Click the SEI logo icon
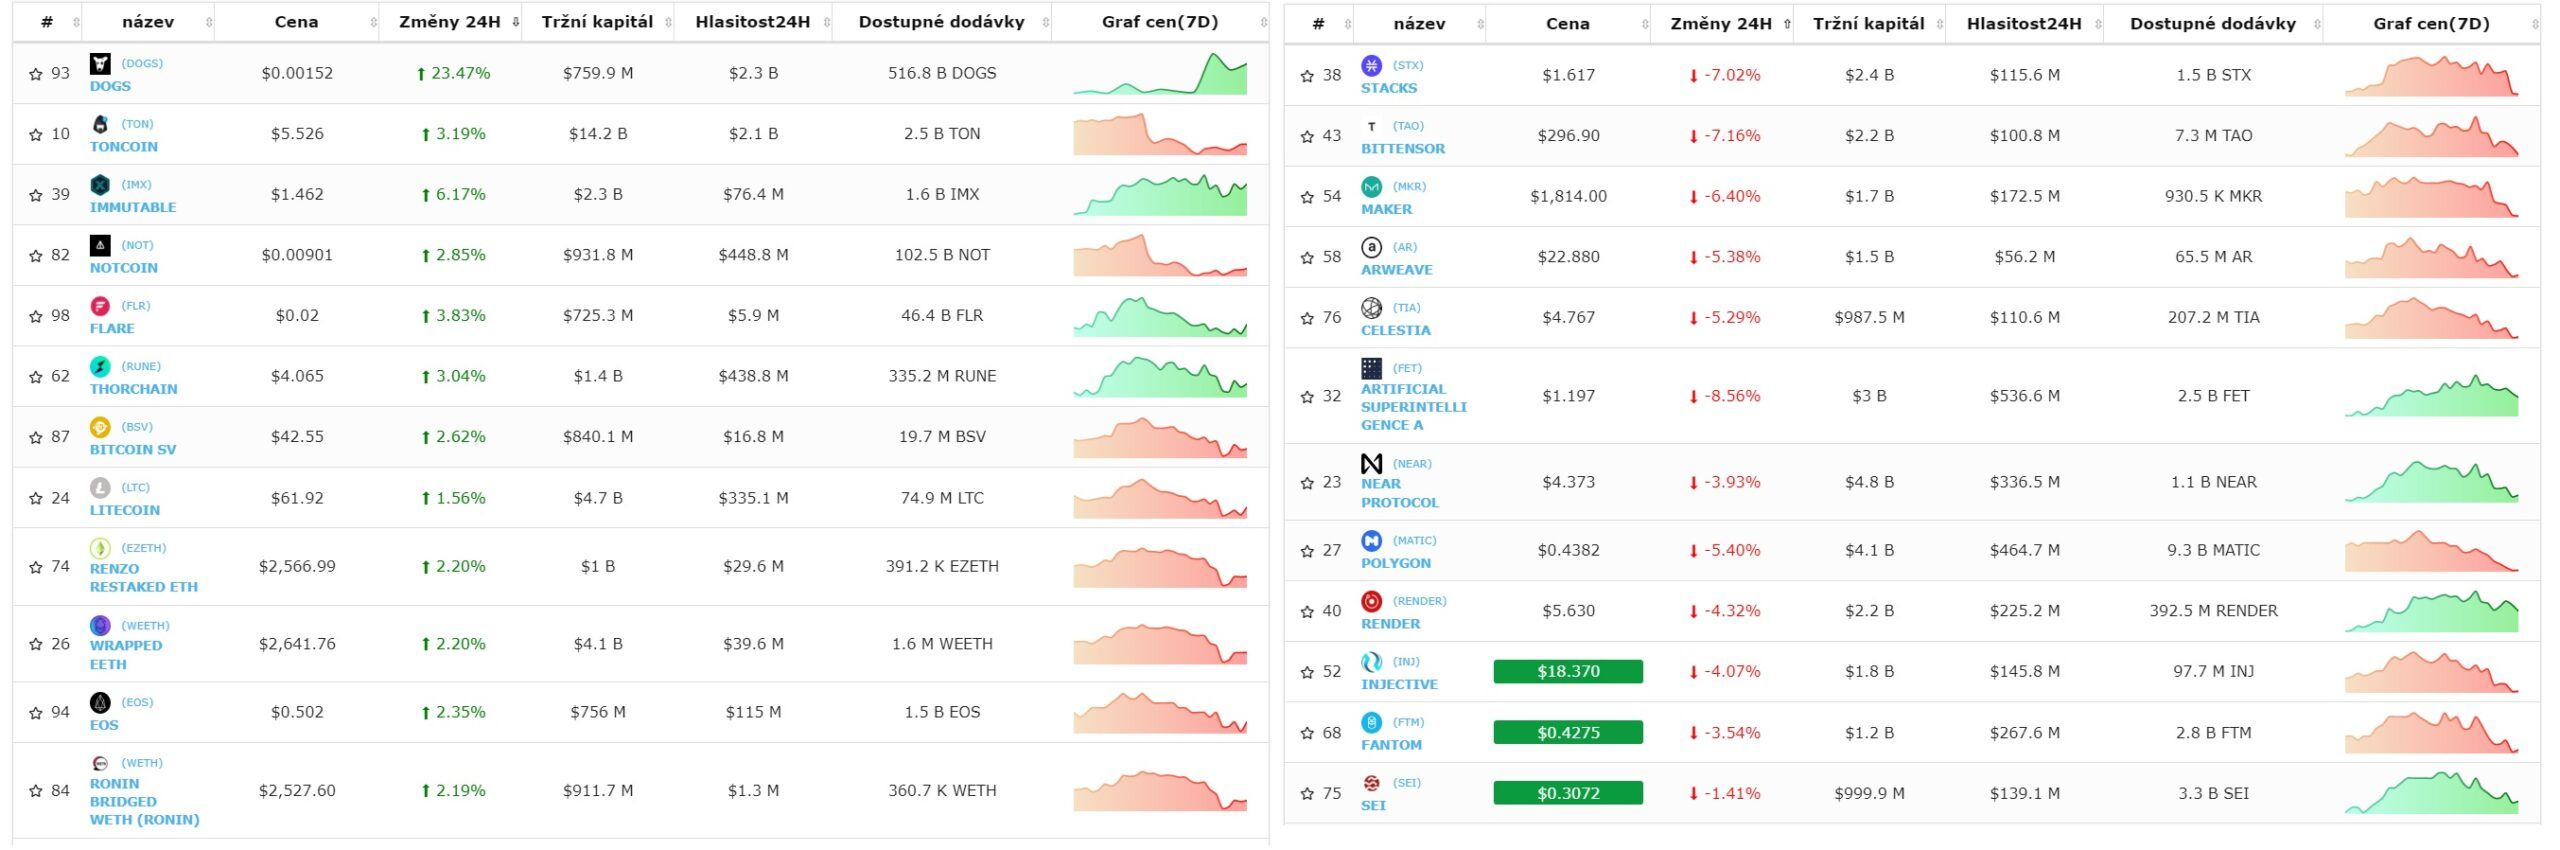Viewport: 2560px width, 850px height. click(1372, 783)
